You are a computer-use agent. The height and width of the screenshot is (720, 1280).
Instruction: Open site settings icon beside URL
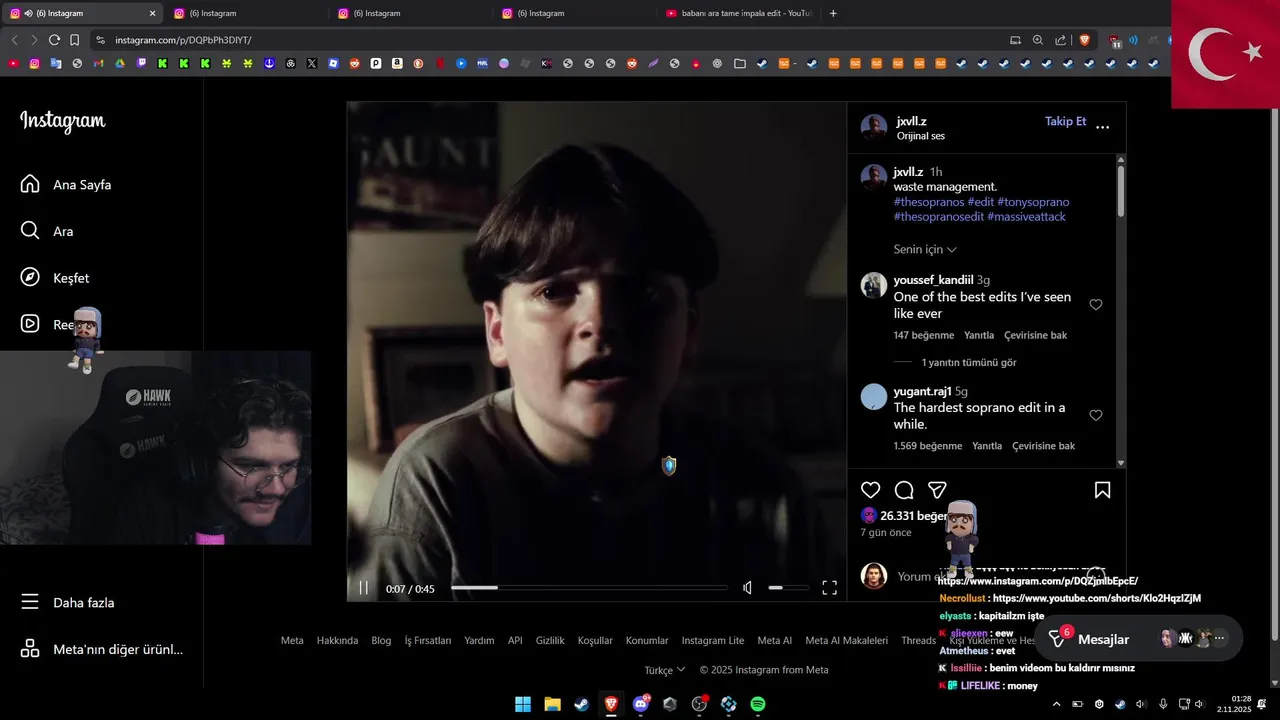click(100, 40)
